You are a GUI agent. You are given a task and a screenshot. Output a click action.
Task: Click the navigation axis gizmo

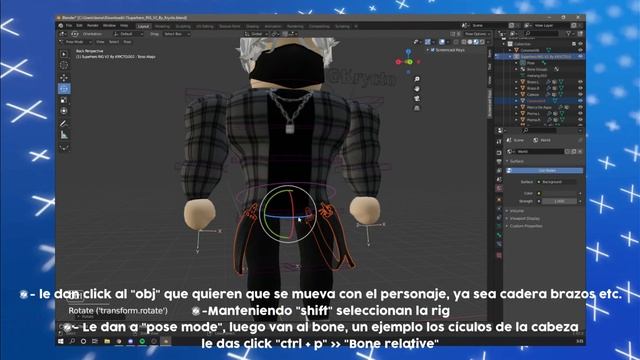coord(409,62)
